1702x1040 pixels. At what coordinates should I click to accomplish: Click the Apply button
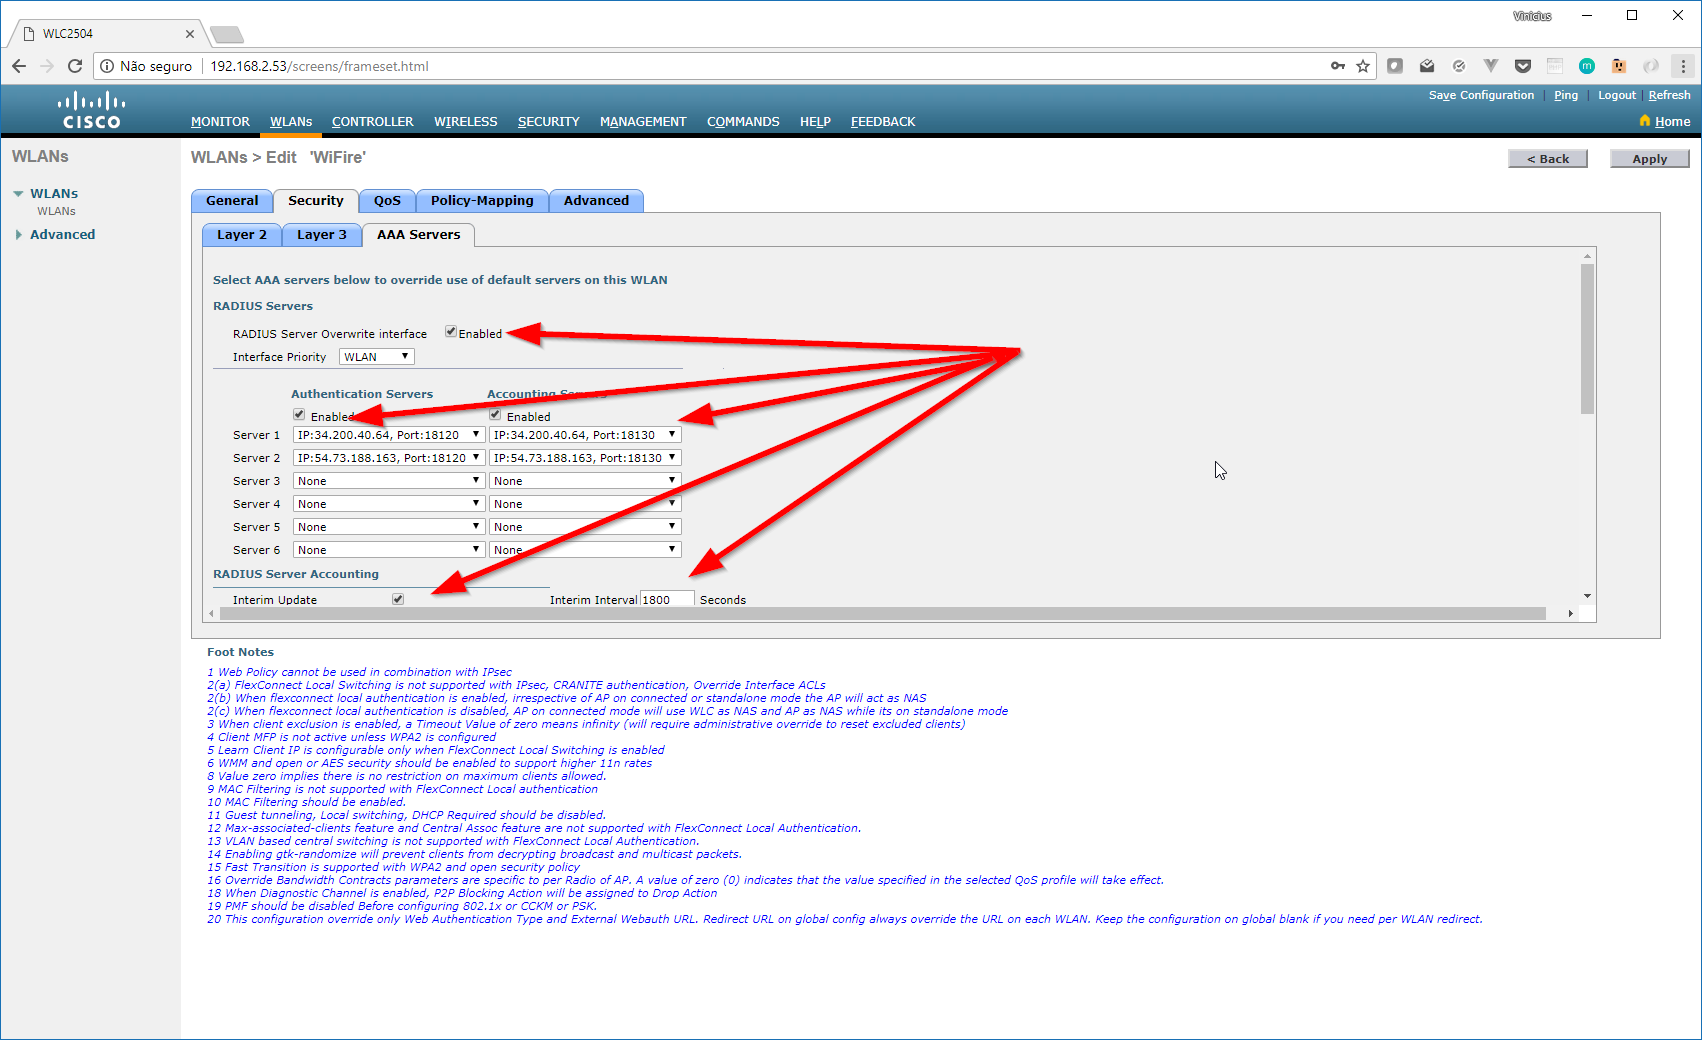point(1650,159)
